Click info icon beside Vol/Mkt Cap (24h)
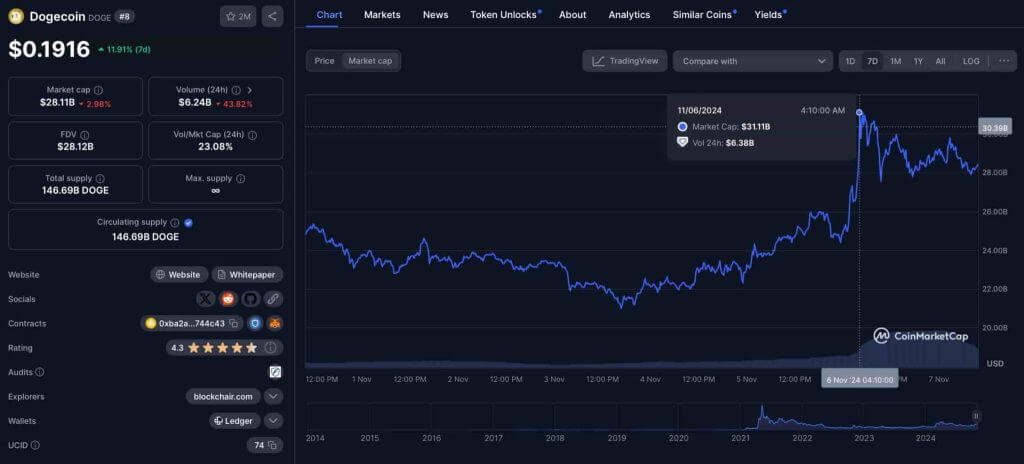Image resolution: width=1024 pixels, height=464 pixels. point(252,135)
